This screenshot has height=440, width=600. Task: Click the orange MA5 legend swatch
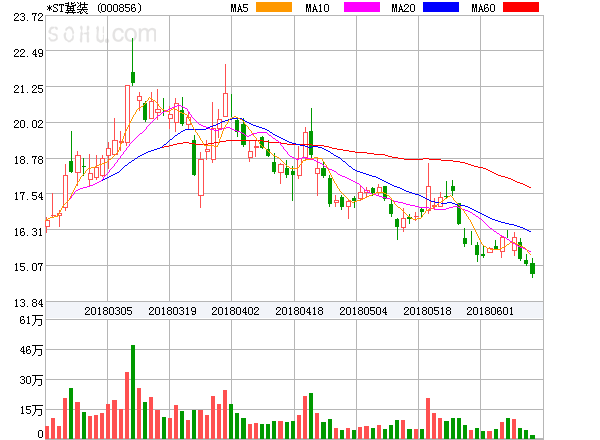[x=274, y=7]
